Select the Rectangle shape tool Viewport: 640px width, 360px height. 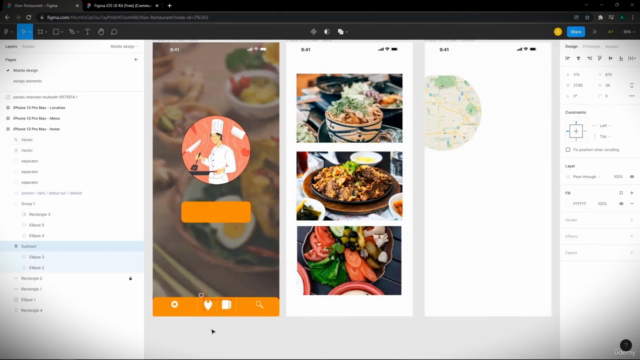[56, 32]
